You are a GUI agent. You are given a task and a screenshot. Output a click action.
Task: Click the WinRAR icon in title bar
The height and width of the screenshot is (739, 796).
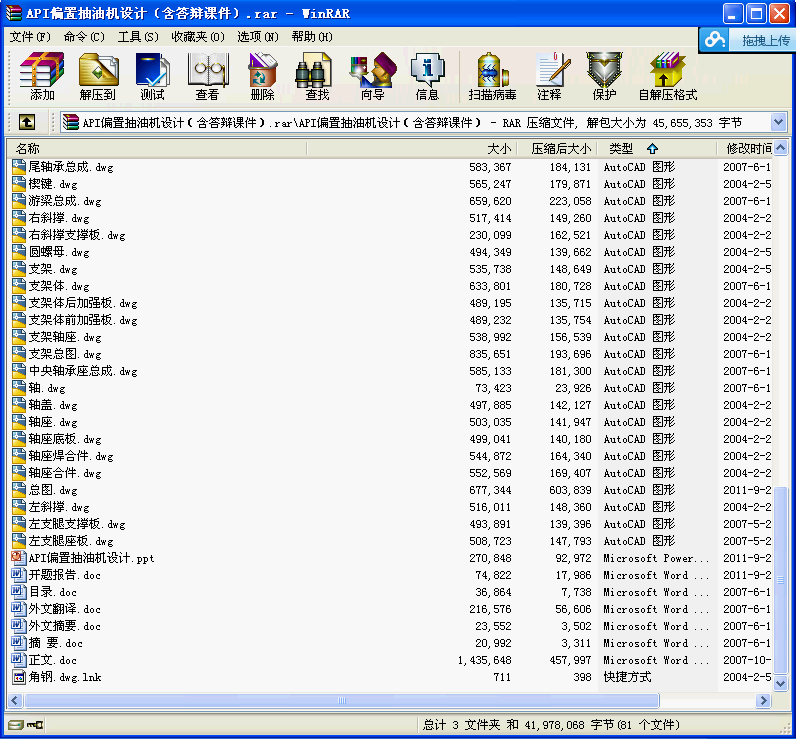[14, 13]
